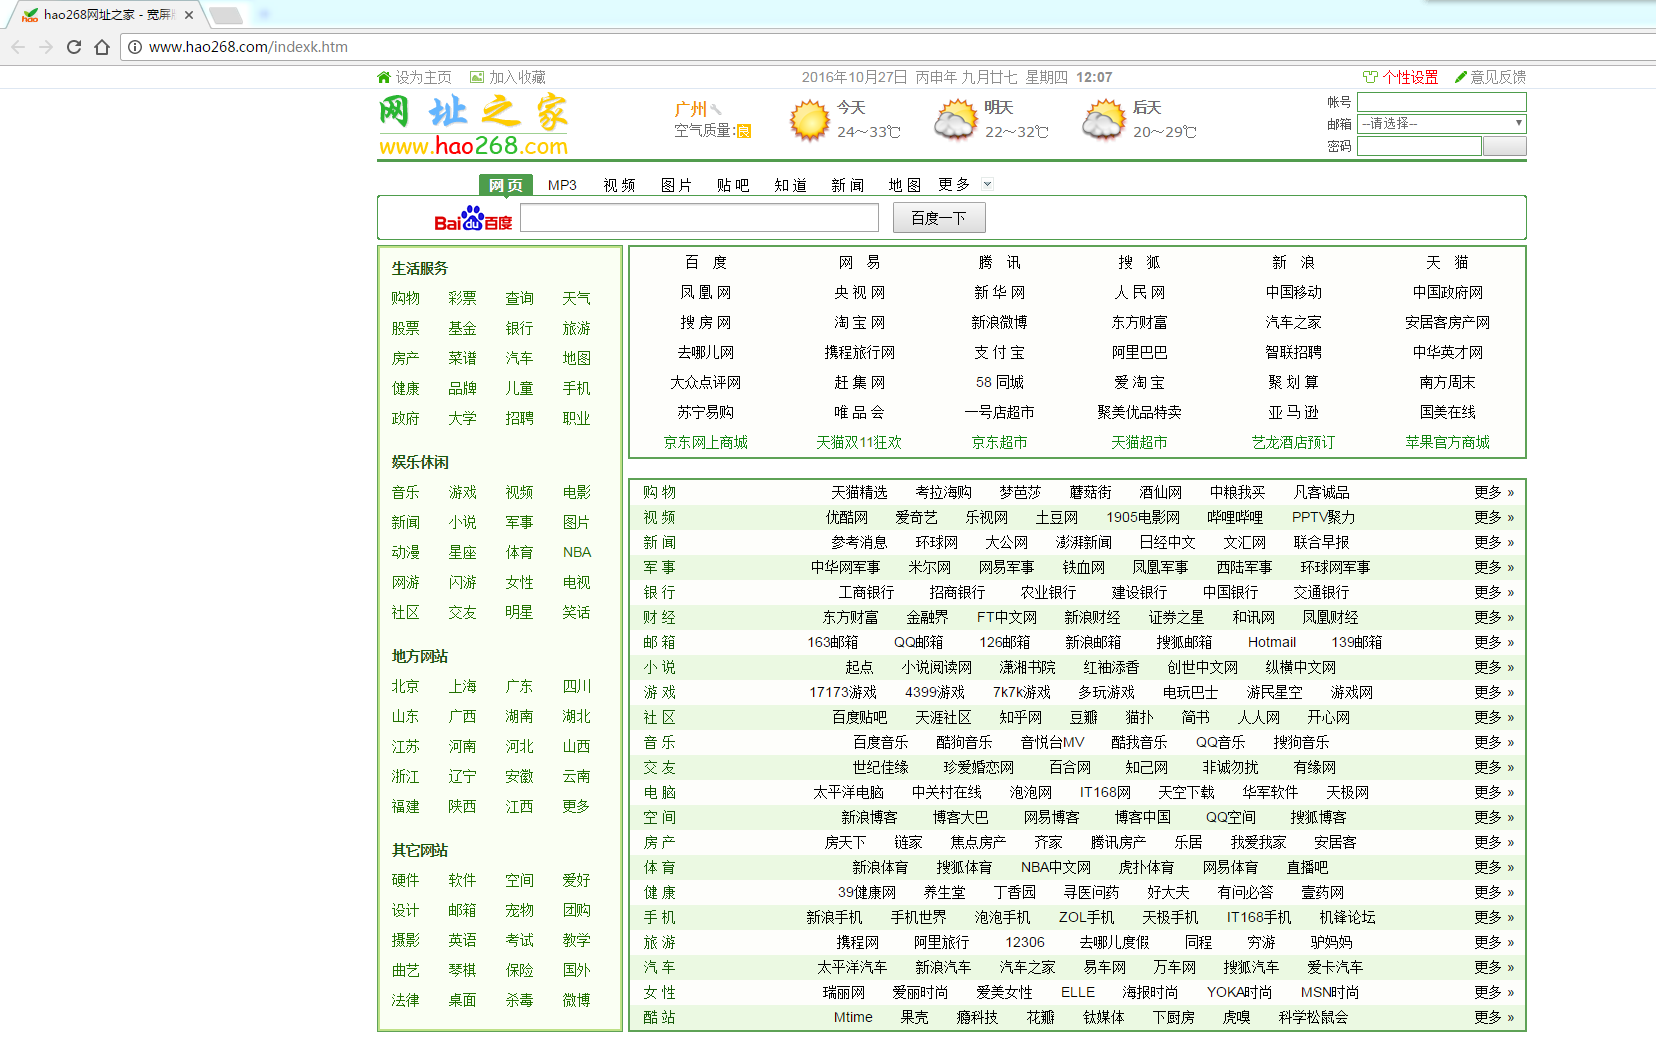Change city next to 广州
Screen dimensions: 1656x1037
click(x=715, y=109)
